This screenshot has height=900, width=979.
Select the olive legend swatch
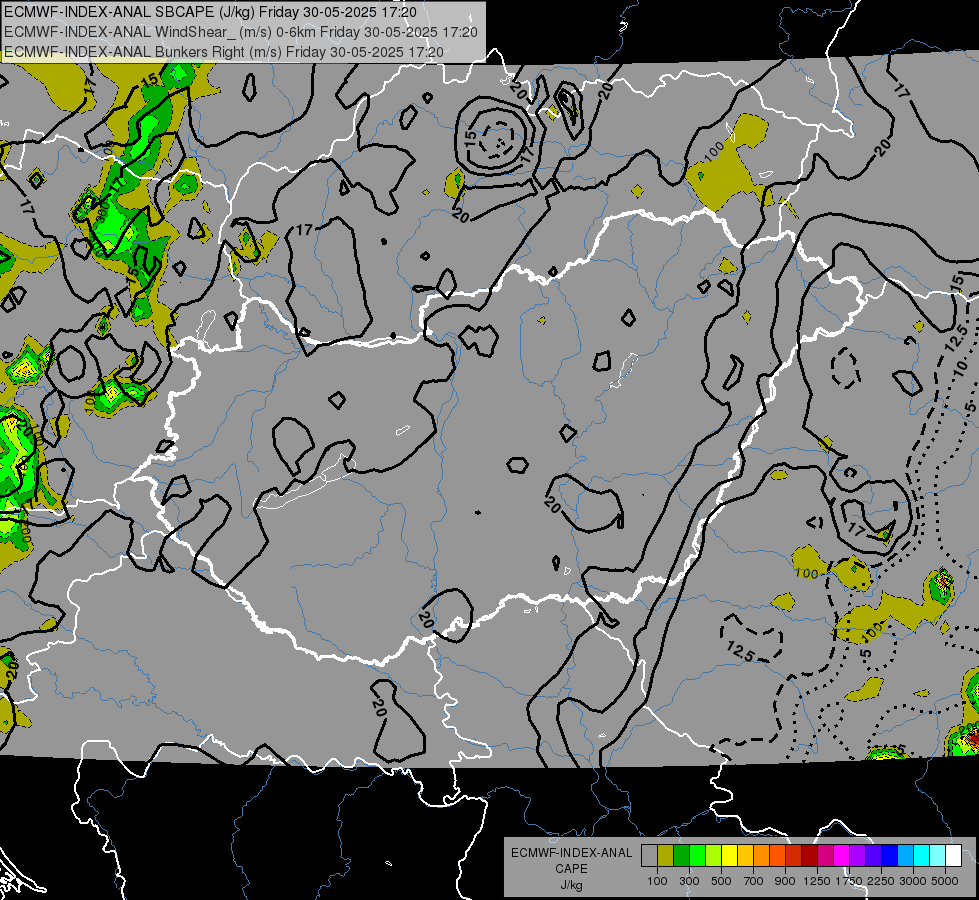click(666, 856)
